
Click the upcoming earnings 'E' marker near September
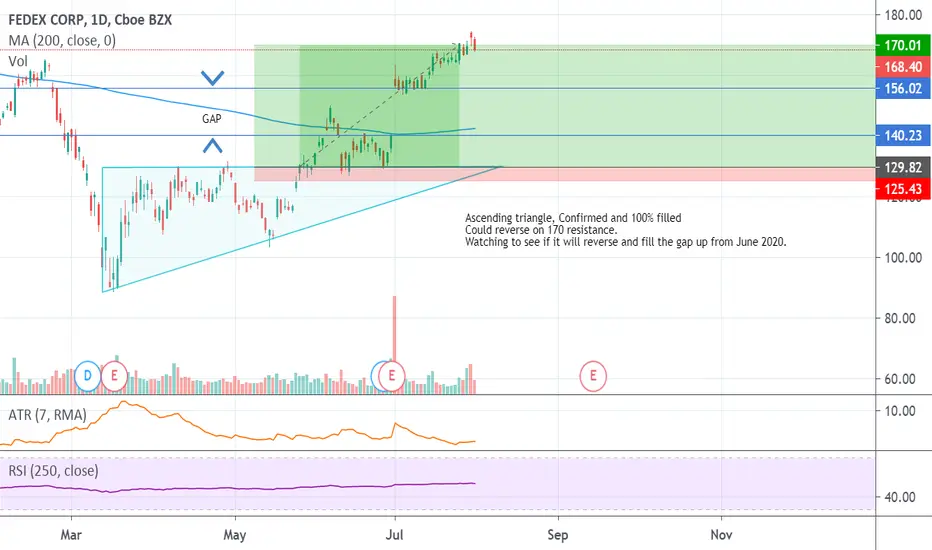593,376
